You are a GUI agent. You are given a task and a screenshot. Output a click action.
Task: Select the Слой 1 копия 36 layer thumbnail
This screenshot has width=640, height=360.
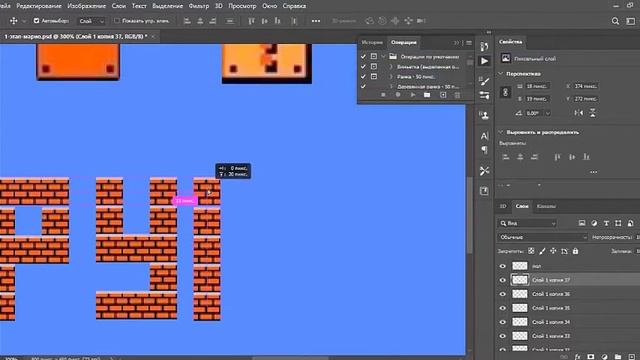pos(520,294)
